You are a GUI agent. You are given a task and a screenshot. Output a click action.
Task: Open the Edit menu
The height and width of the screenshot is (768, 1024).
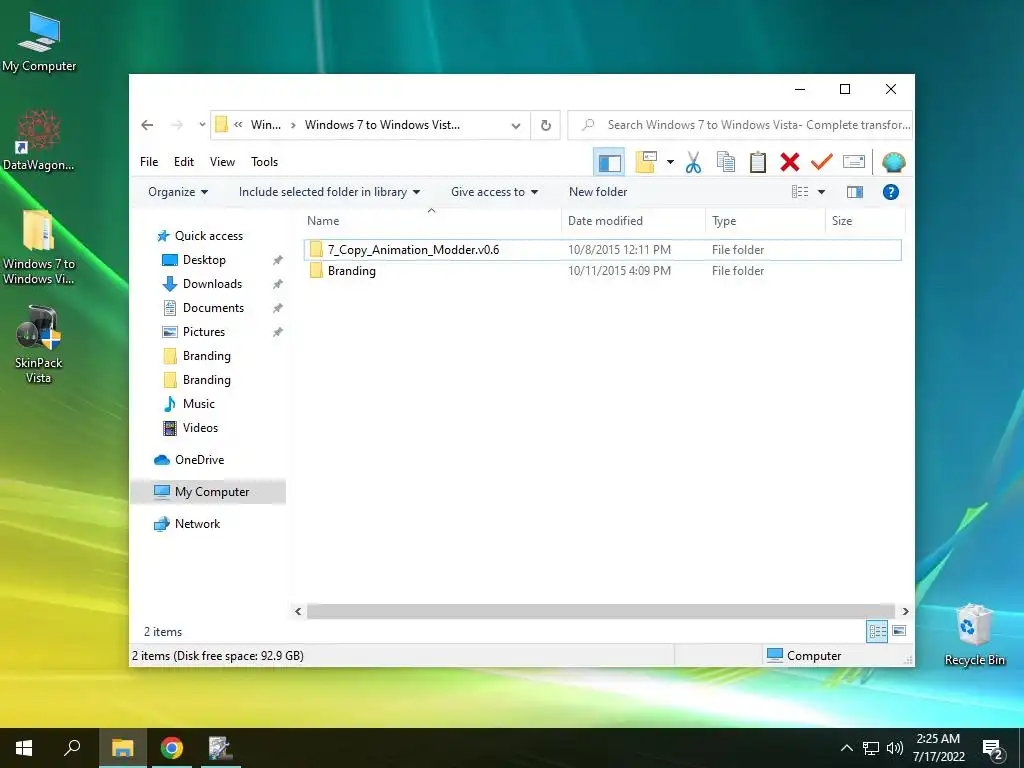pyautogui.click(x=184, y=162)
